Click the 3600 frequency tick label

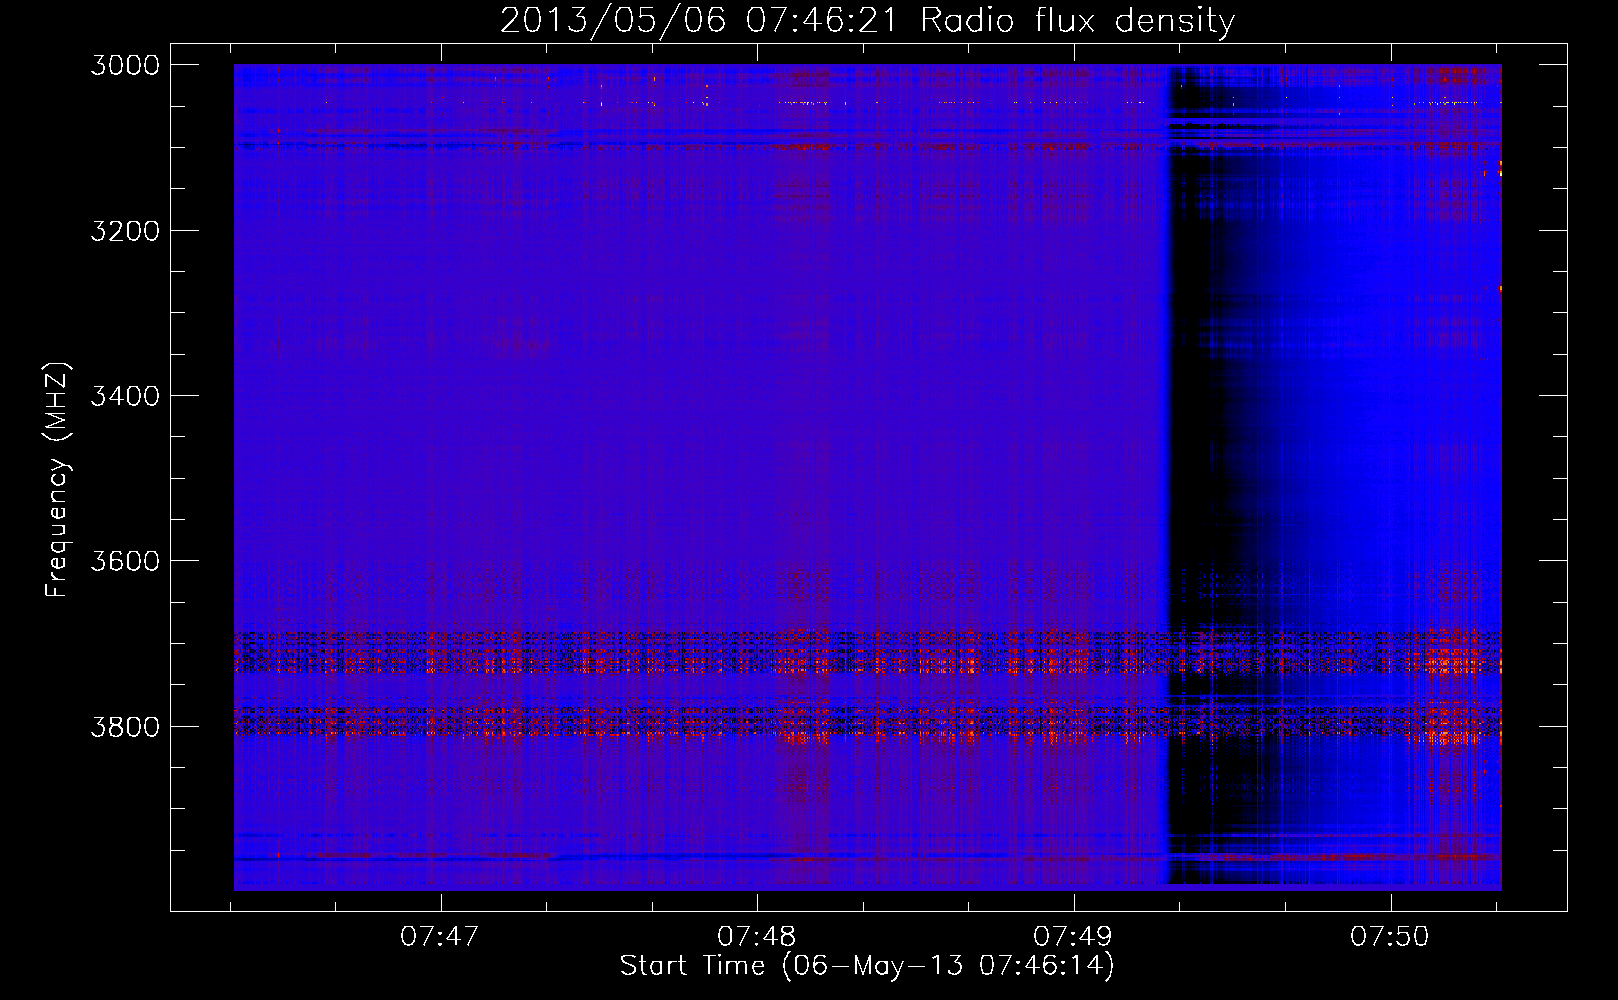coord(125,561)
